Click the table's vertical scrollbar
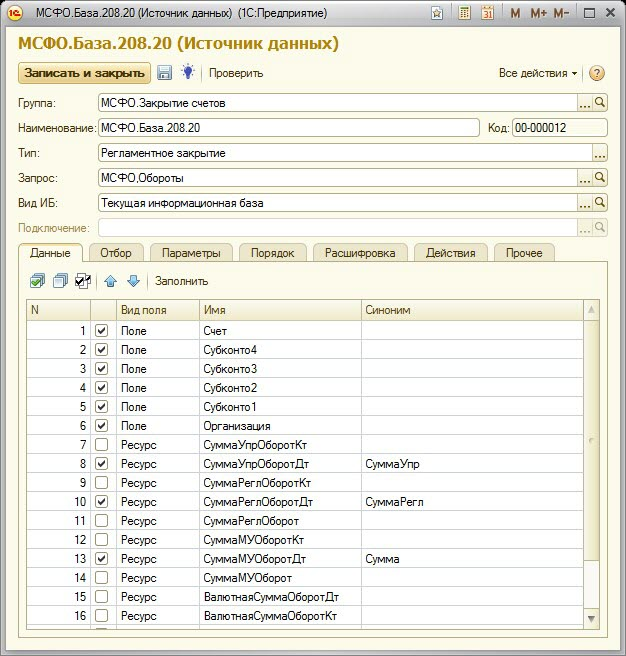This screenshot has width=626, height=656. (x=591, y=440)
